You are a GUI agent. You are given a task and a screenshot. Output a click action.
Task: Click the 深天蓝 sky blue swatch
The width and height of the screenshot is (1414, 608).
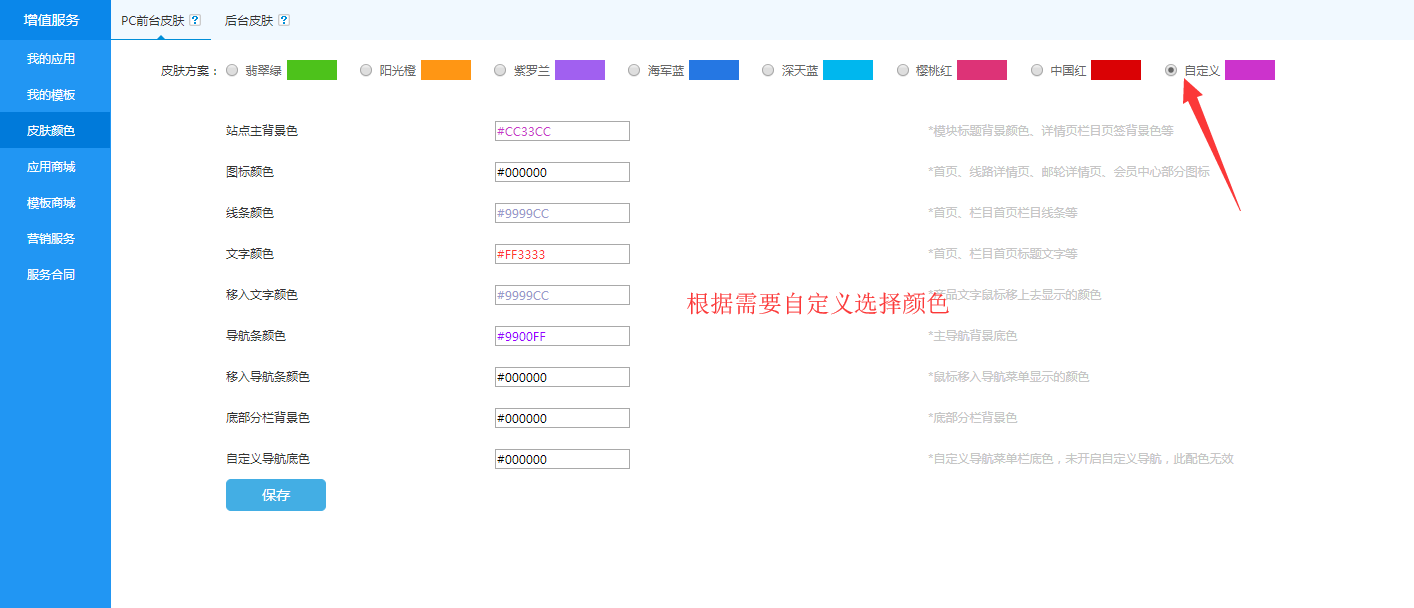848,70
